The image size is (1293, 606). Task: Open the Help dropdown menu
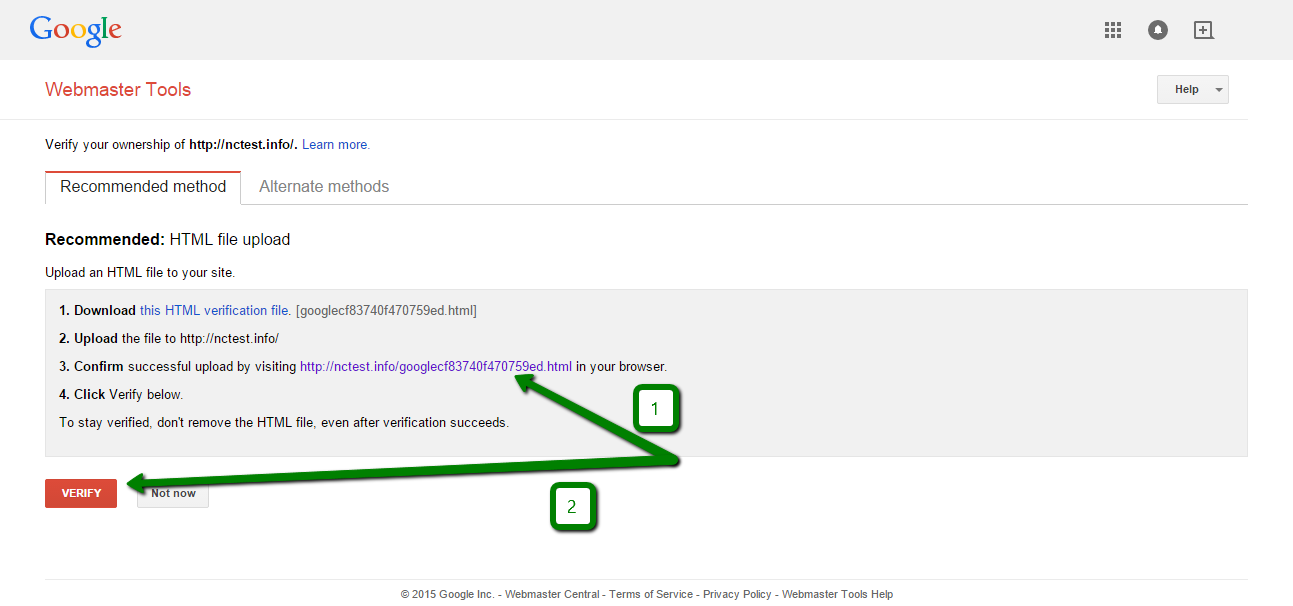pos(1193,89)
